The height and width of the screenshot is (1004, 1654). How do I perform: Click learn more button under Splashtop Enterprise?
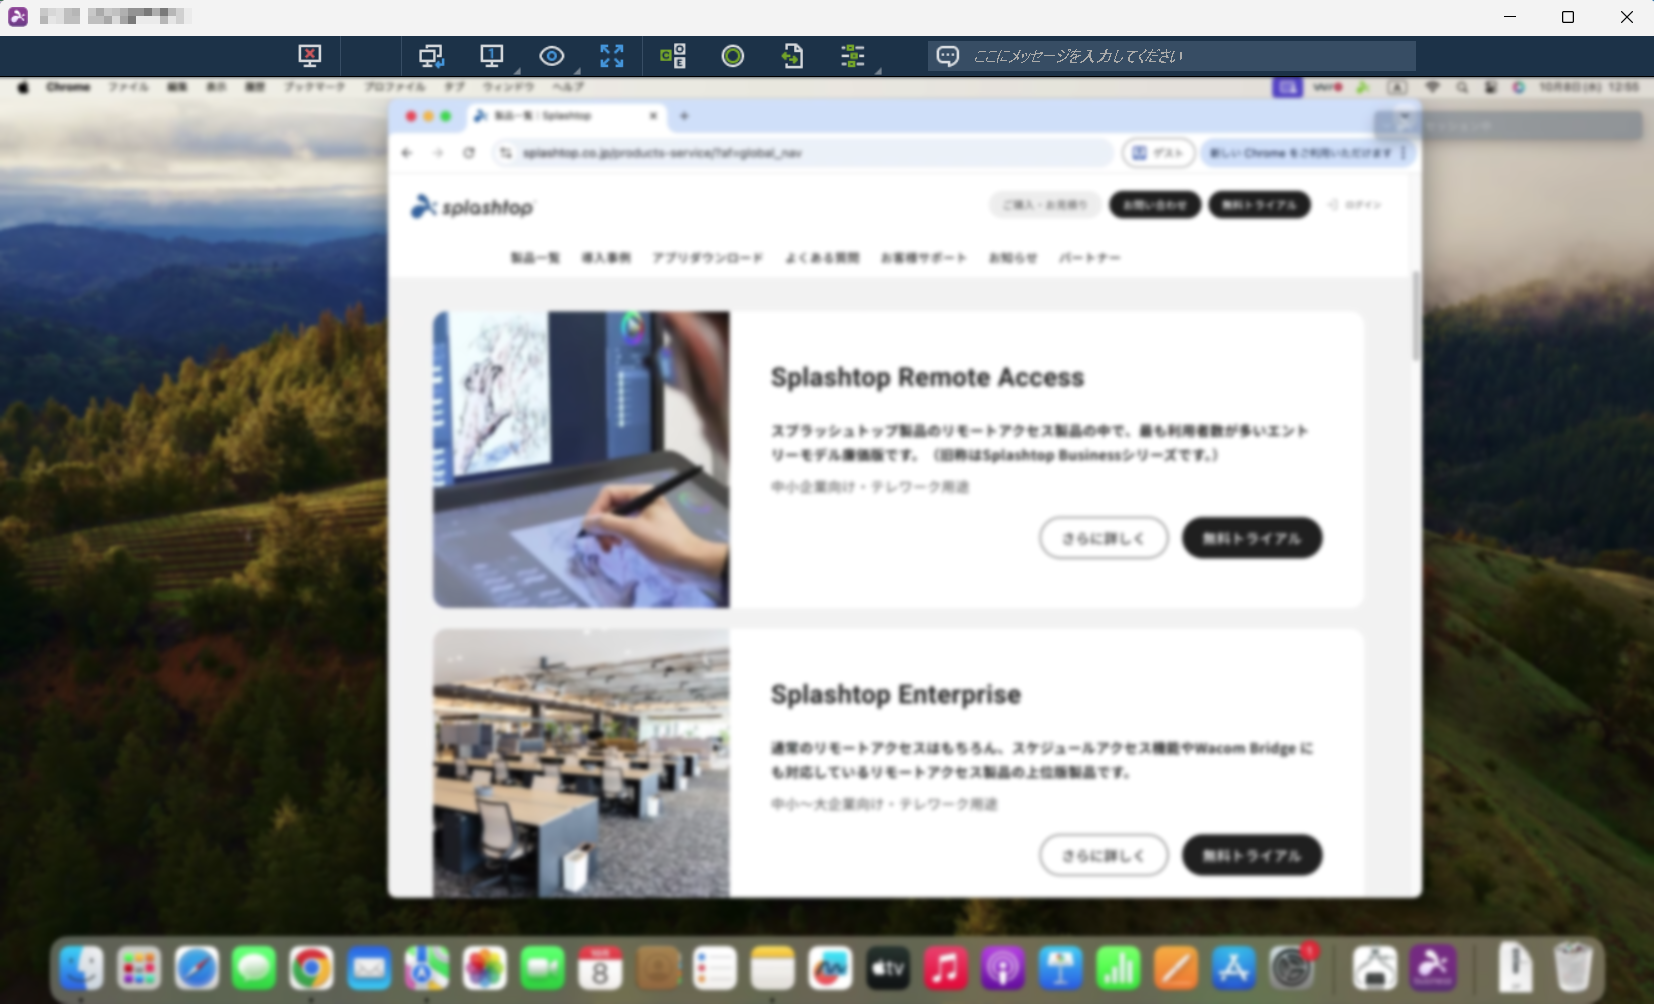click(x=1103, y=855)
